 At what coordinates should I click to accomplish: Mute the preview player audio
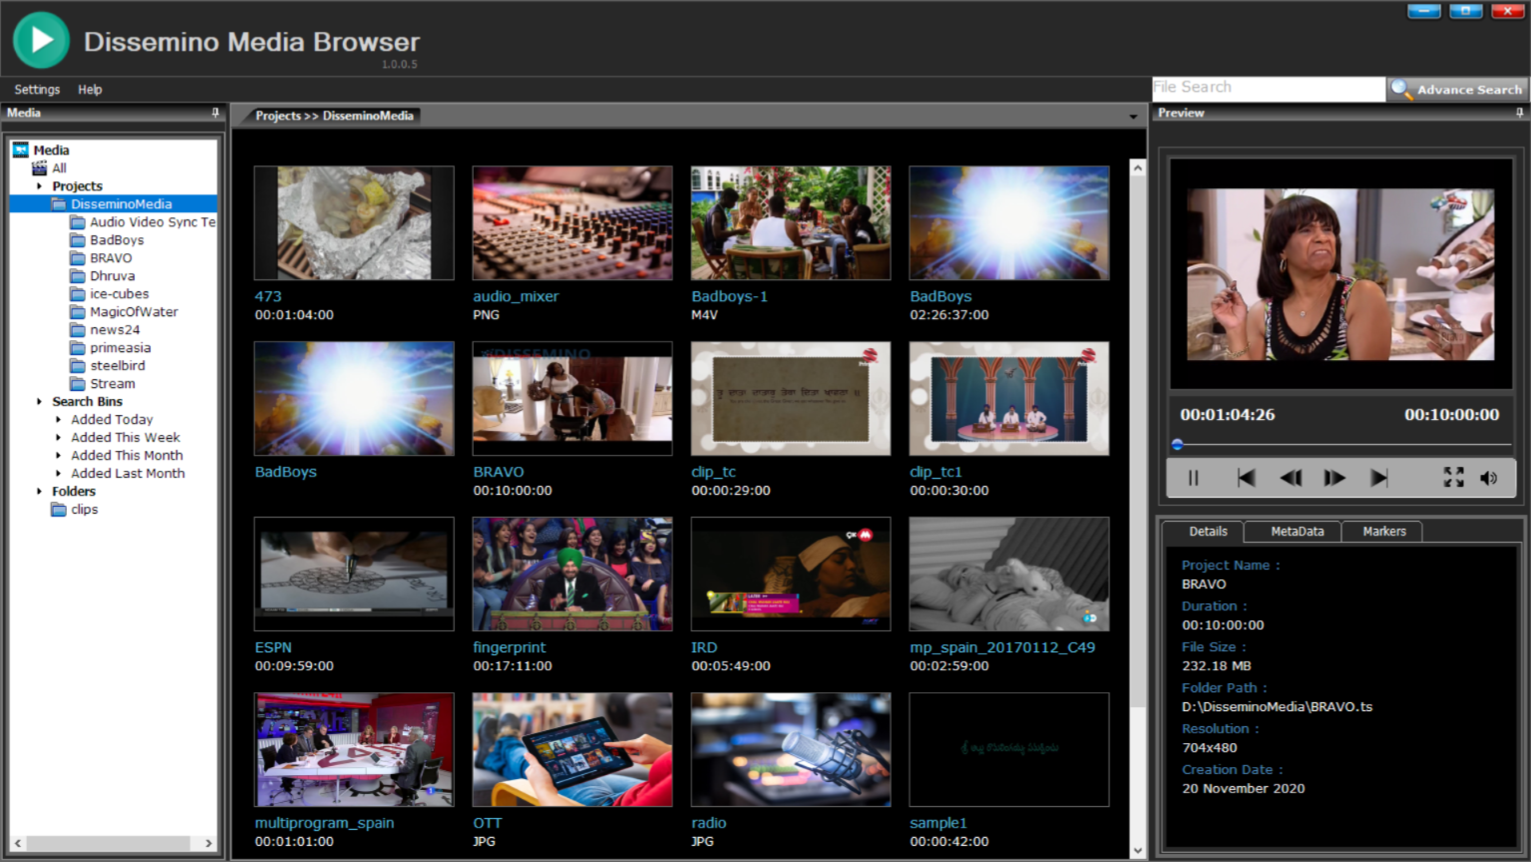pyautogui.click(x=1489, y=478)
